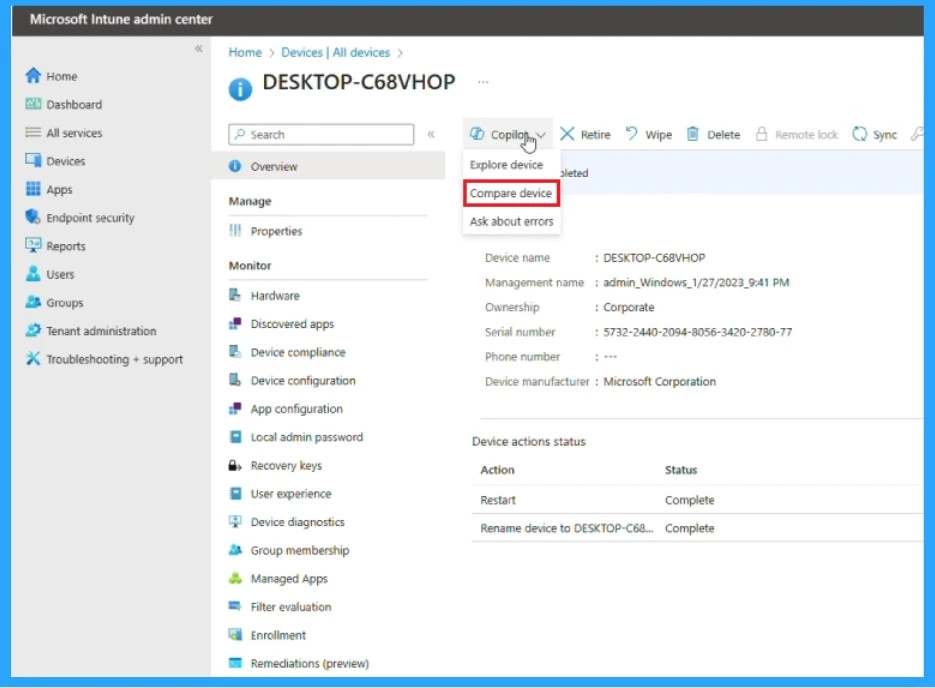935x688 pixels.
Task: Select the Groups icon in sidebar
Action: pyautogui.click(x=33, y=302)
